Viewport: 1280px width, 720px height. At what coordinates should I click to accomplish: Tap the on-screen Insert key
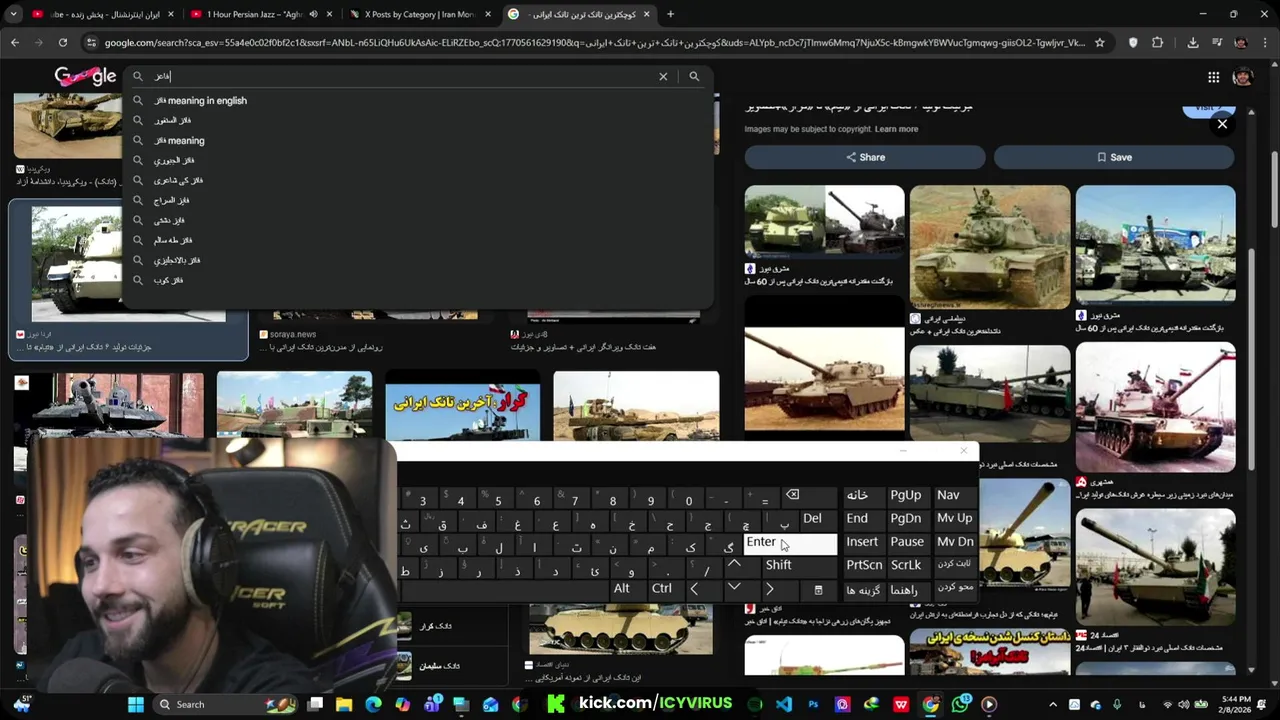tap(862, 542)
